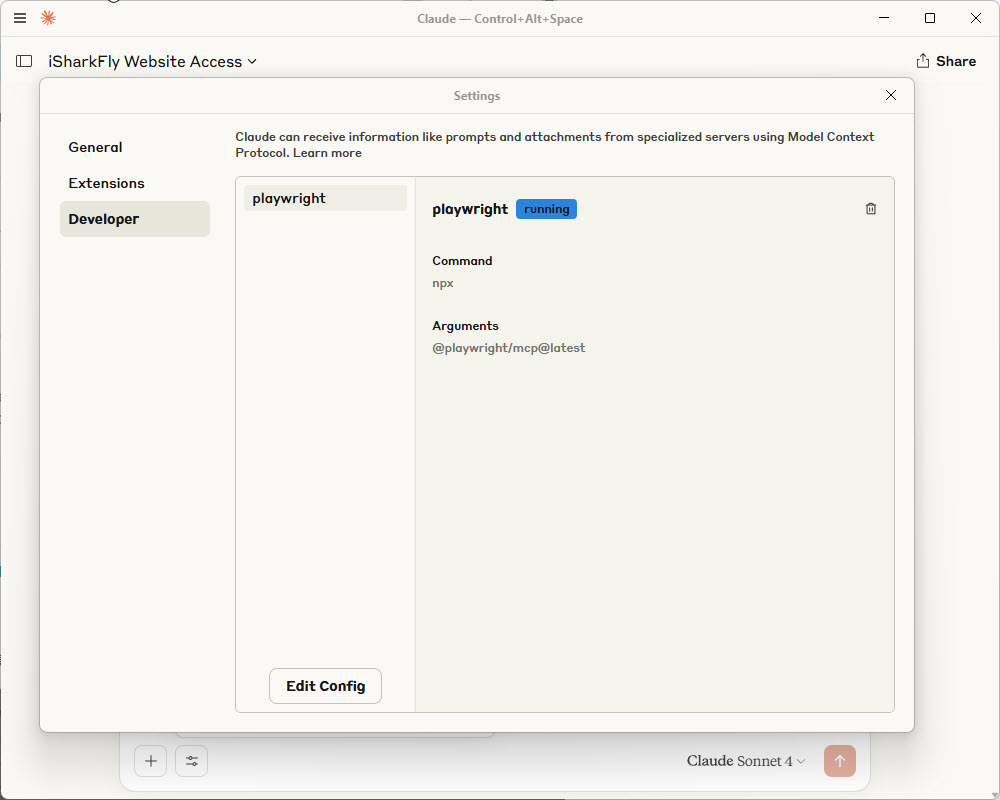The image size is (1000, 800).
Task: Close the Settings dialog
Action: point(890,95)
